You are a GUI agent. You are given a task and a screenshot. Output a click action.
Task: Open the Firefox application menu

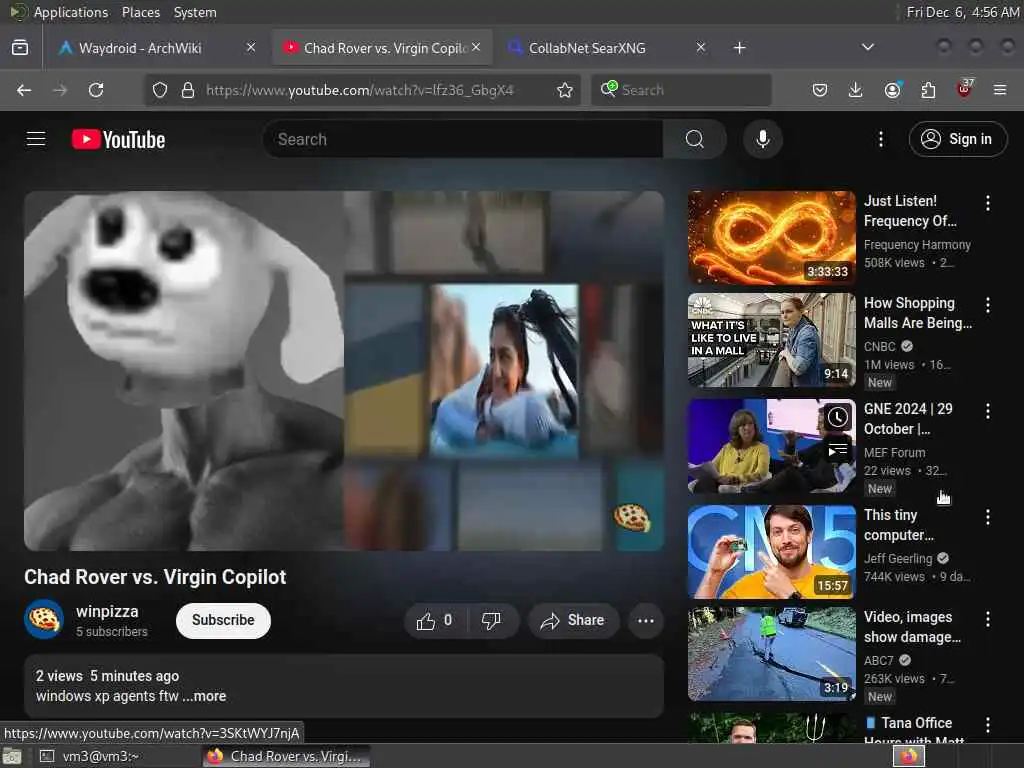tap(1000, 90)
